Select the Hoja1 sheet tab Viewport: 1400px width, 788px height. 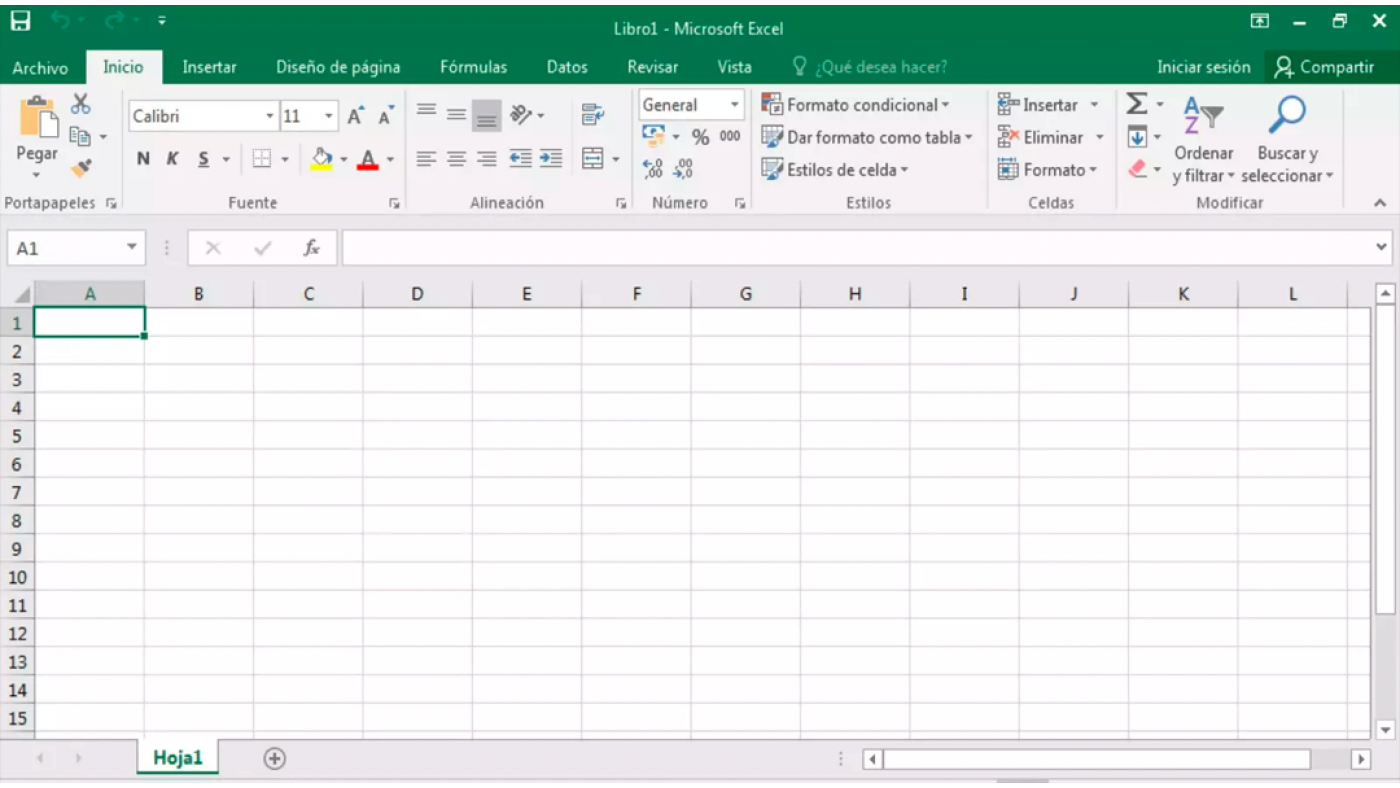[178, 758]
